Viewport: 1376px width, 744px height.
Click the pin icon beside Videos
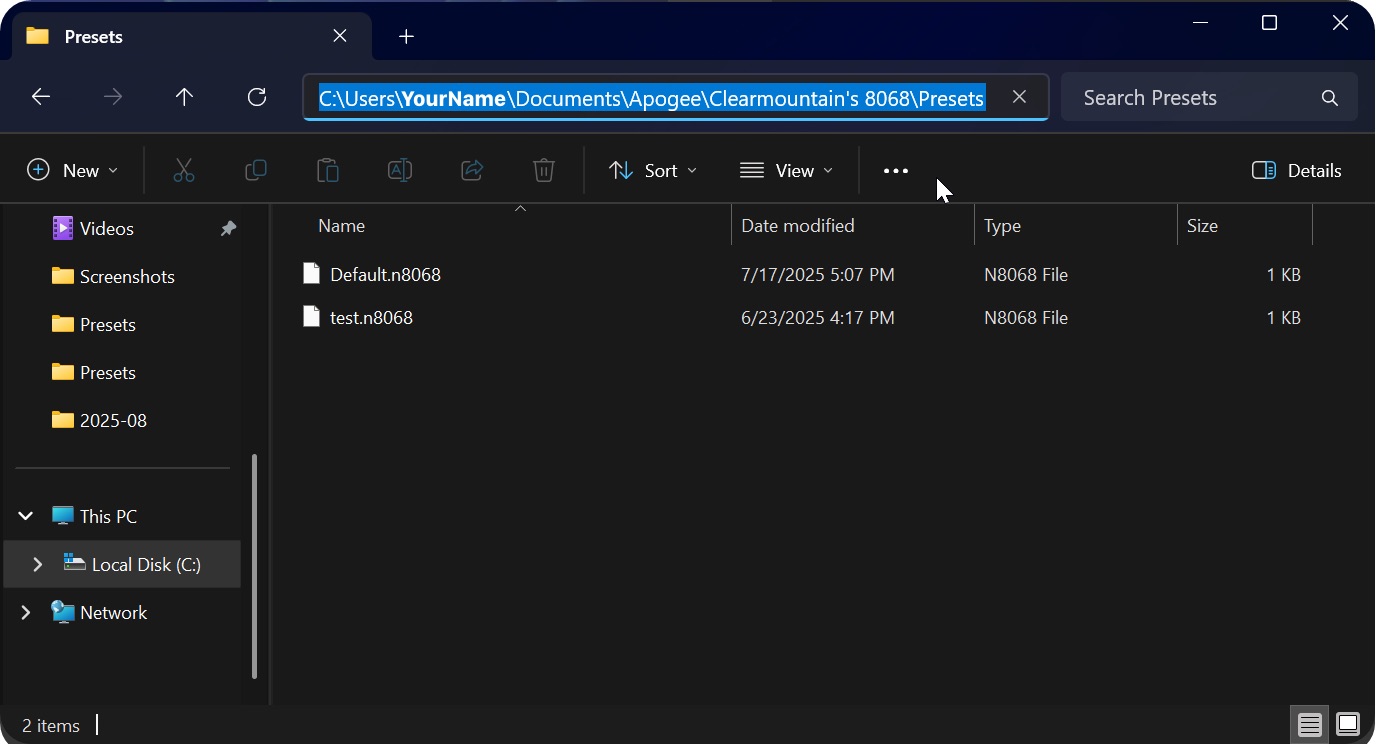(x=228, y=229)
